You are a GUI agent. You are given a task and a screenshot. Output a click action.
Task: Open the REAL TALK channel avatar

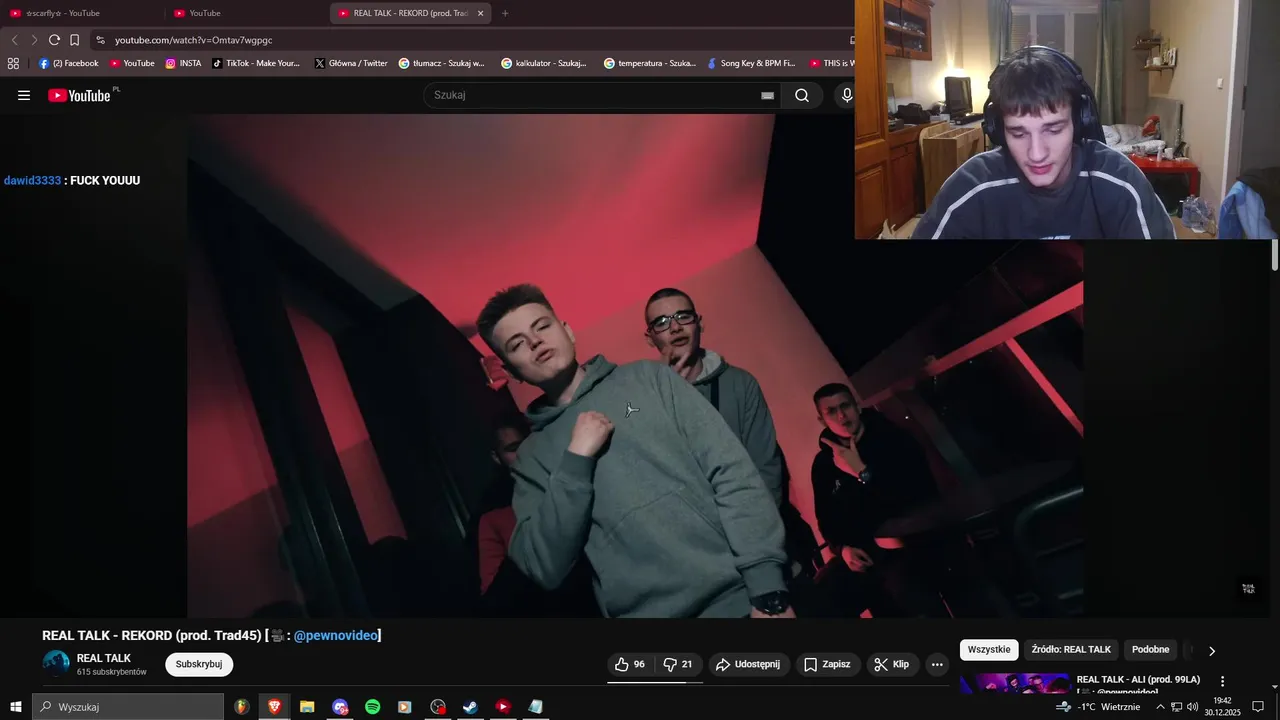click(56, 664)
